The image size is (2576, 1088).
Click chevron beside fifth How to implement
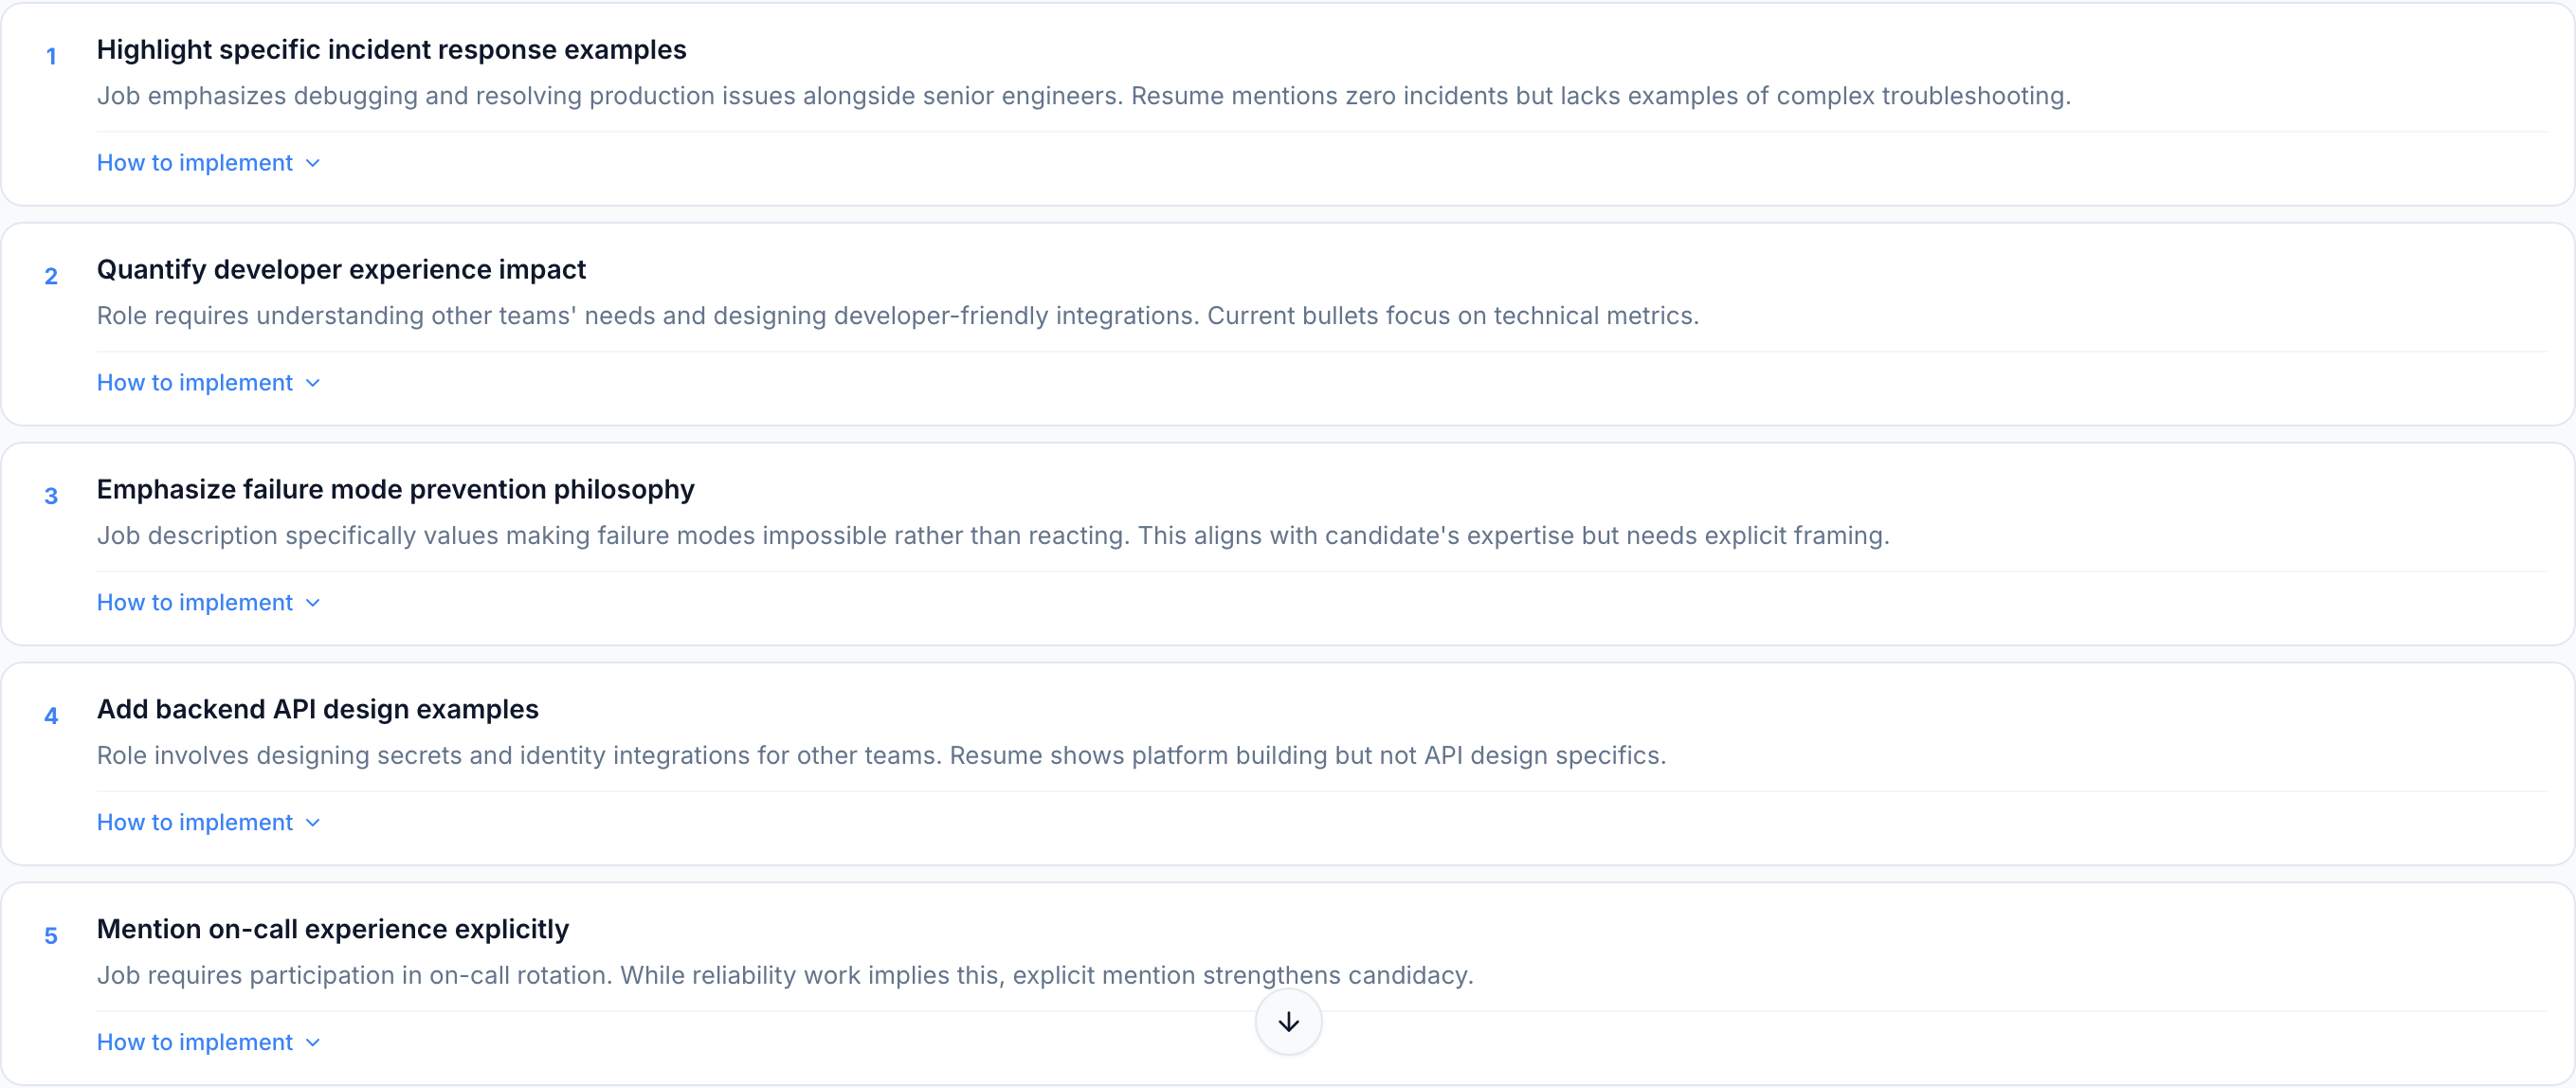[313, 1044]
